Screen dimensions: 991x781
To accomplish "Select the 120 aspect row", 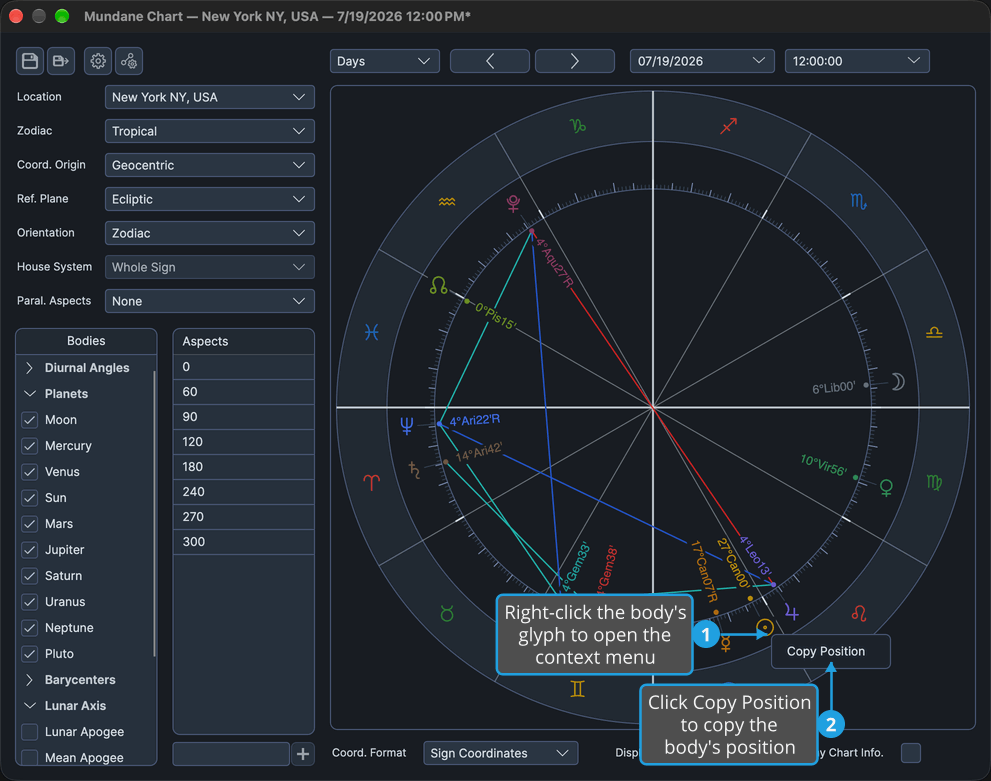I will [x=243, y=442].
